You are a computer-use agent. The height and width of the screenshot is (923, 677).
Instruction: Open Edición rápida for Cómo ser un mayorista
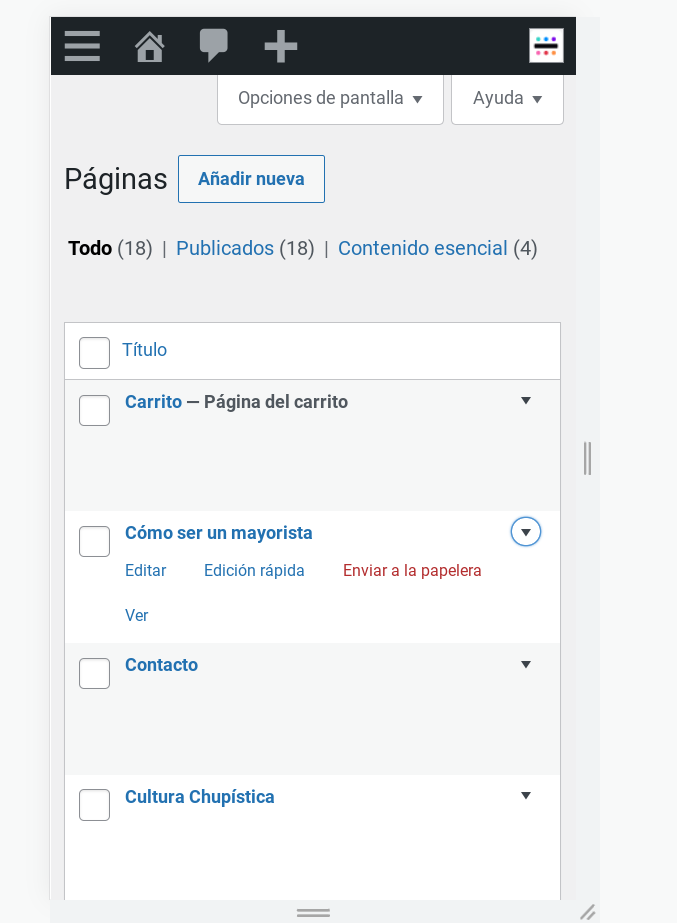coord(254,570)
